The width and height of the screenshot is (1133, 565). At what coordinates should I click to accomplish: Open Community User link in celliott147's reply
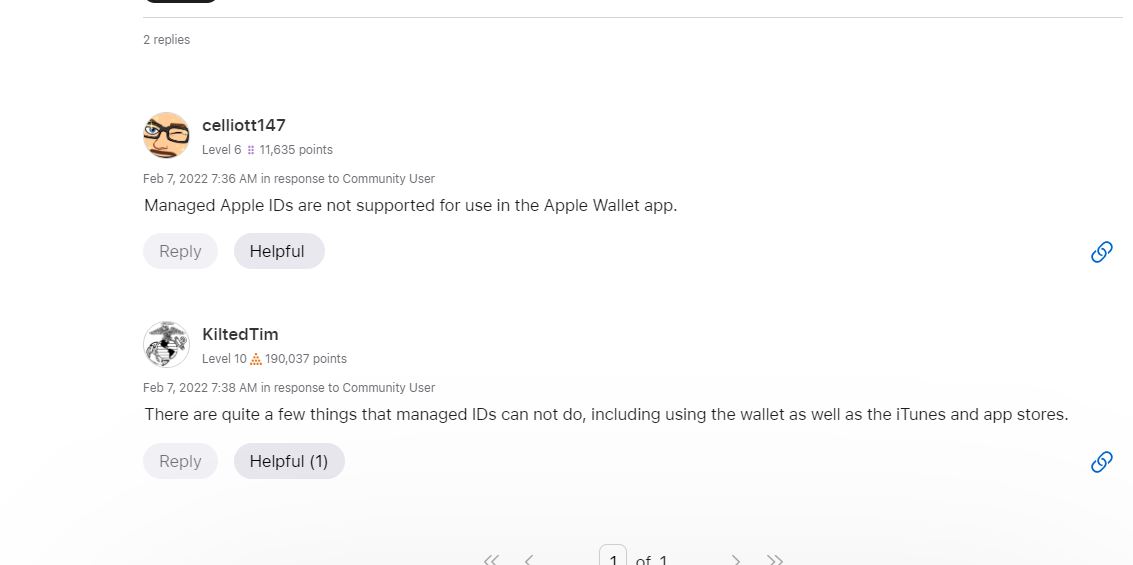(388, 179)
